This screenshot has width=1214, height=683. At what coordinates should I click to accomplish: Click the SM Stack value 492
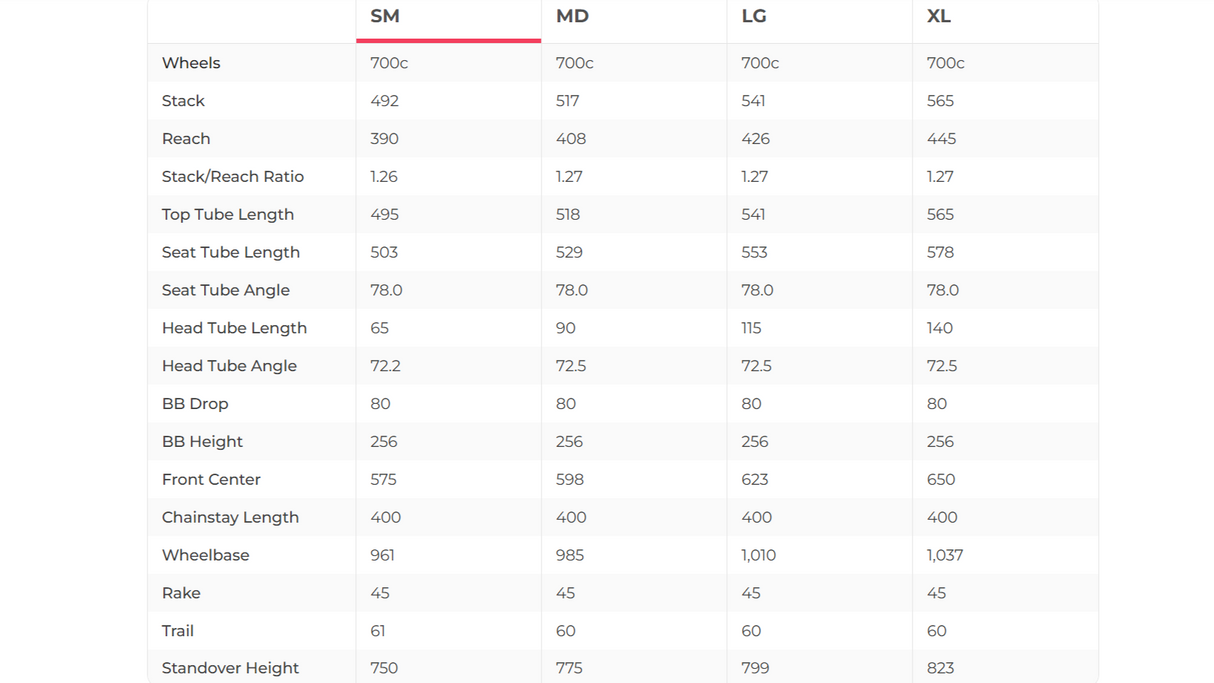[x=384, y=101]
